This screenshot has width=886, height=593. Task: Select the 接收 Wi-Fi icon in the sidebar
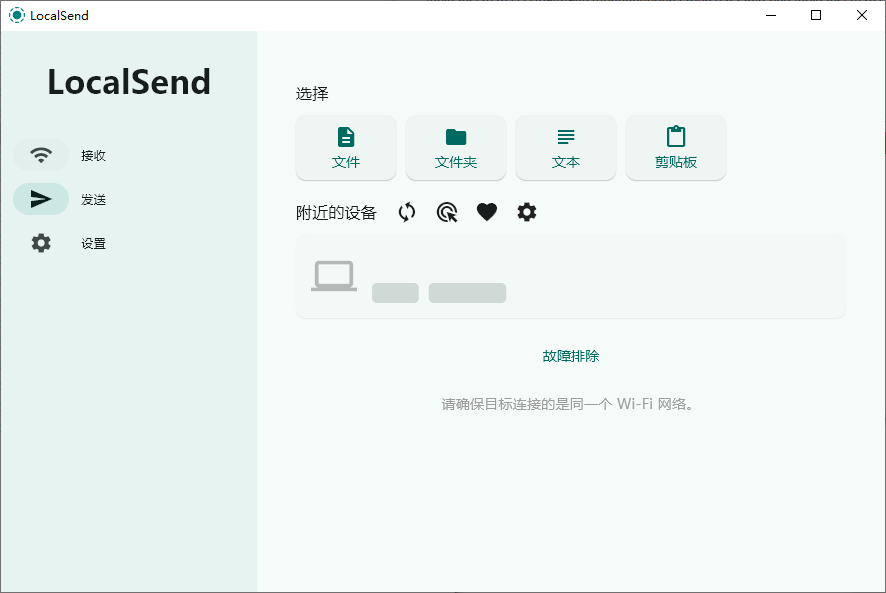(x=41, y=155)
